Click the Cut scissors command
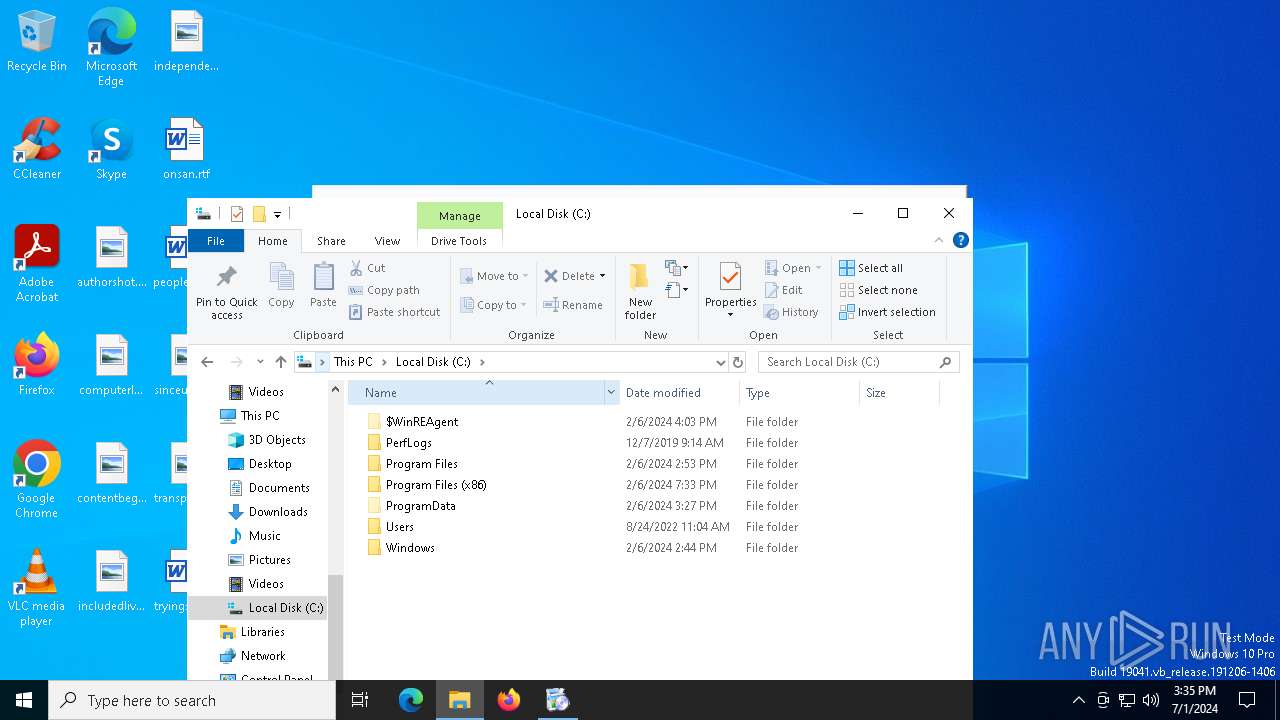The image size is (1280, 720). point(367,268)
